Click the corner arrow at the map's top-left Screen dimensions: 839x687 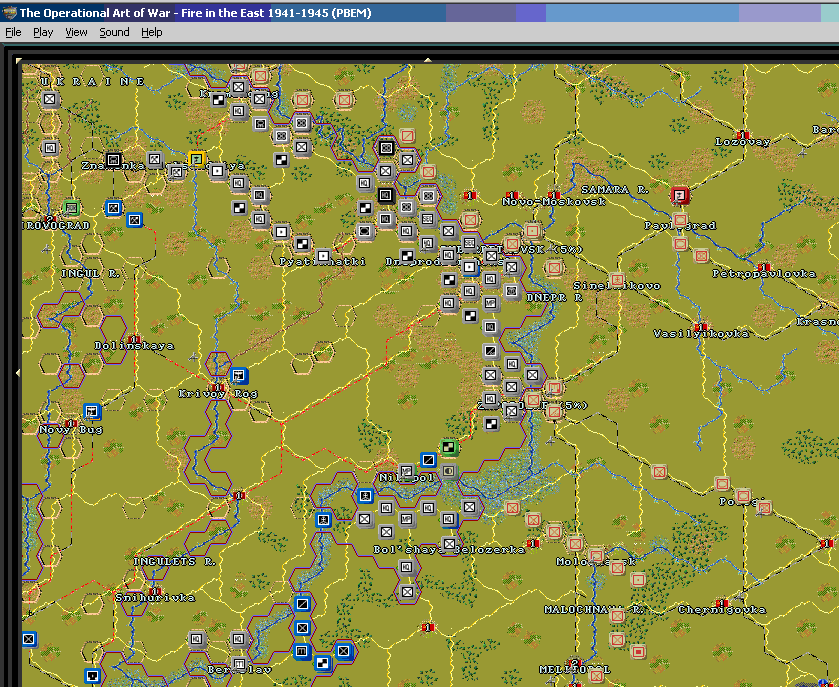[x=19, y=60]
